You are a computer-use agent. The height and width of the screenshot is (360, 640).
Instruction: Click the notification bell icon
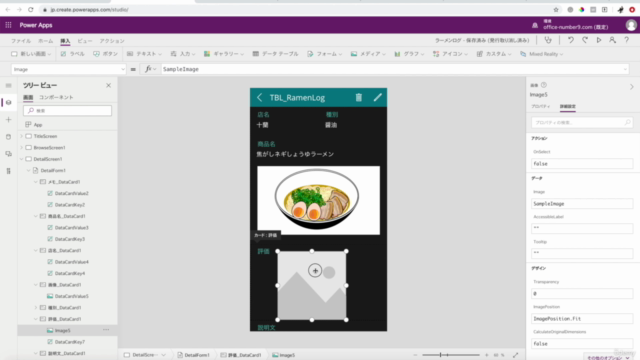535,25
